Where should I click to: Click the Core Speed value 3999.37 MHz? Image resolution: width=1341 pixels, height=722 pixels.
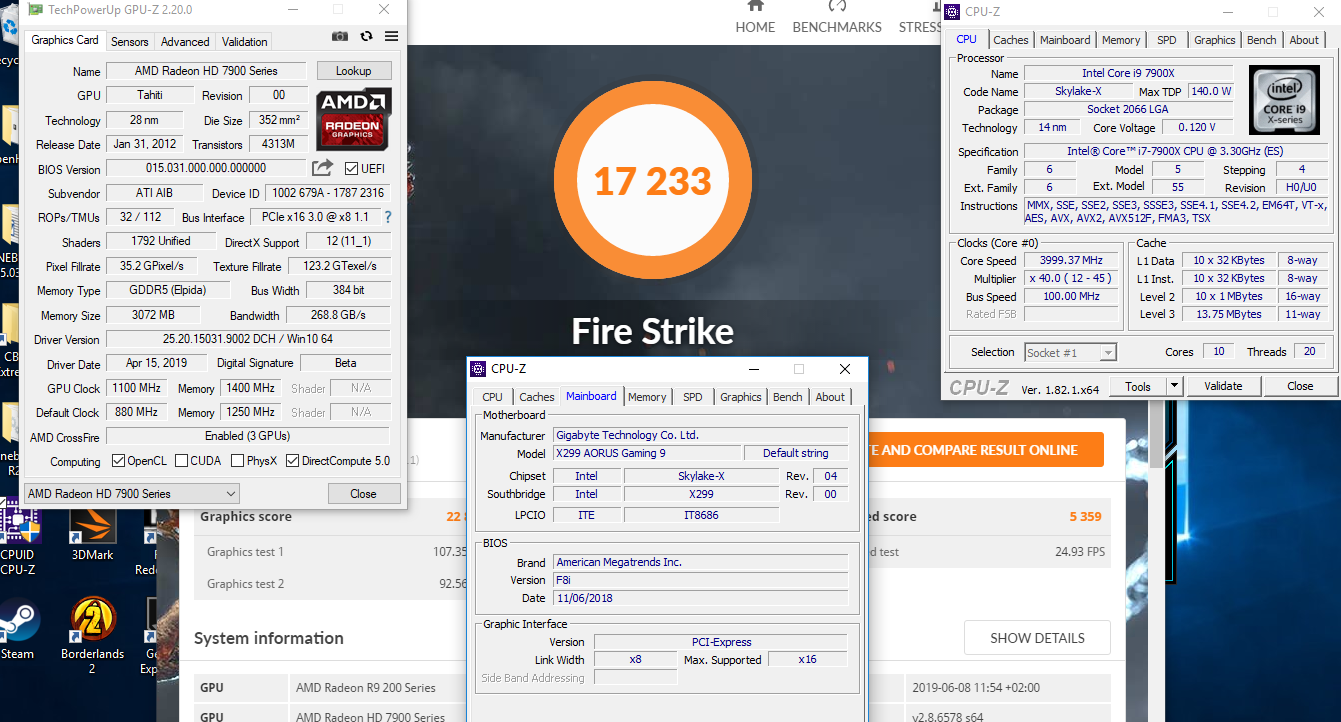tap(1070, 260)
